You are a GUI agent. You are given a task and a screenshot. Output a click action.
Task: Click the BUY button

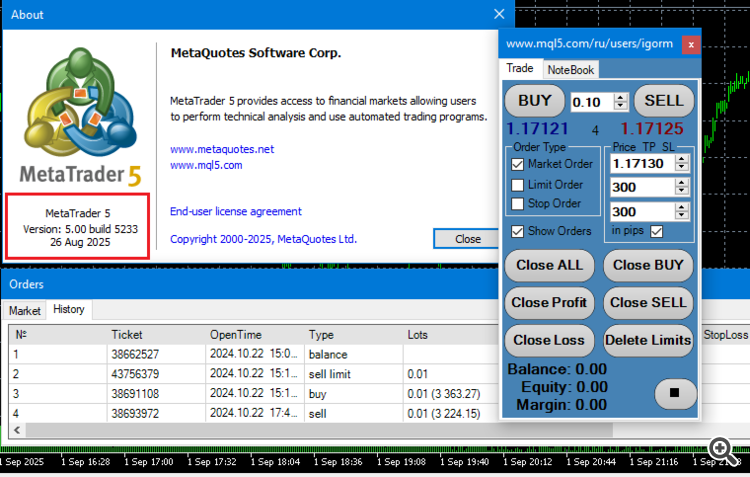(535, 101)
